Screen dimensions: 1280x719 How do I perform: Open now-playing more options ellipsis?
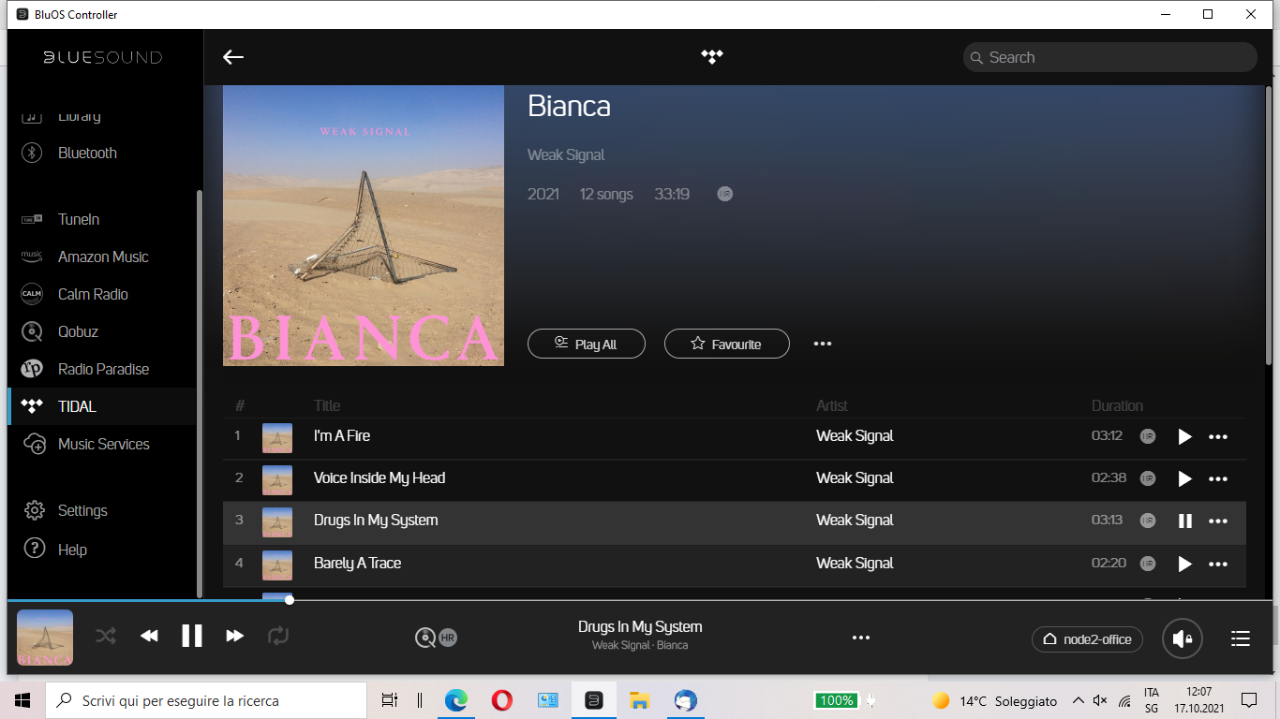point(861,637)
